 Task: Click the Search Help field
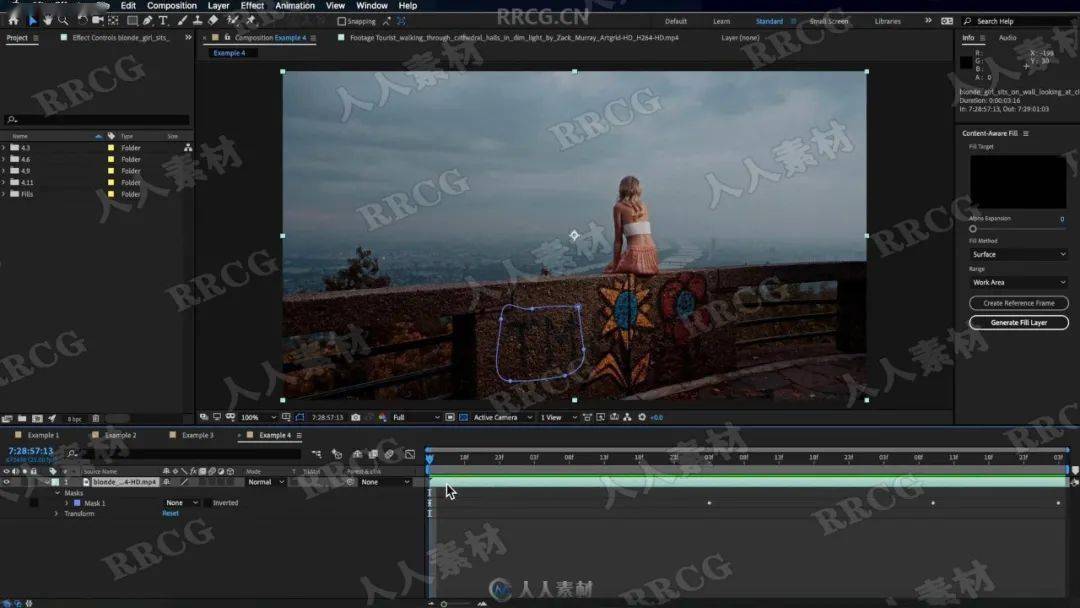[x=1020, y=21]
